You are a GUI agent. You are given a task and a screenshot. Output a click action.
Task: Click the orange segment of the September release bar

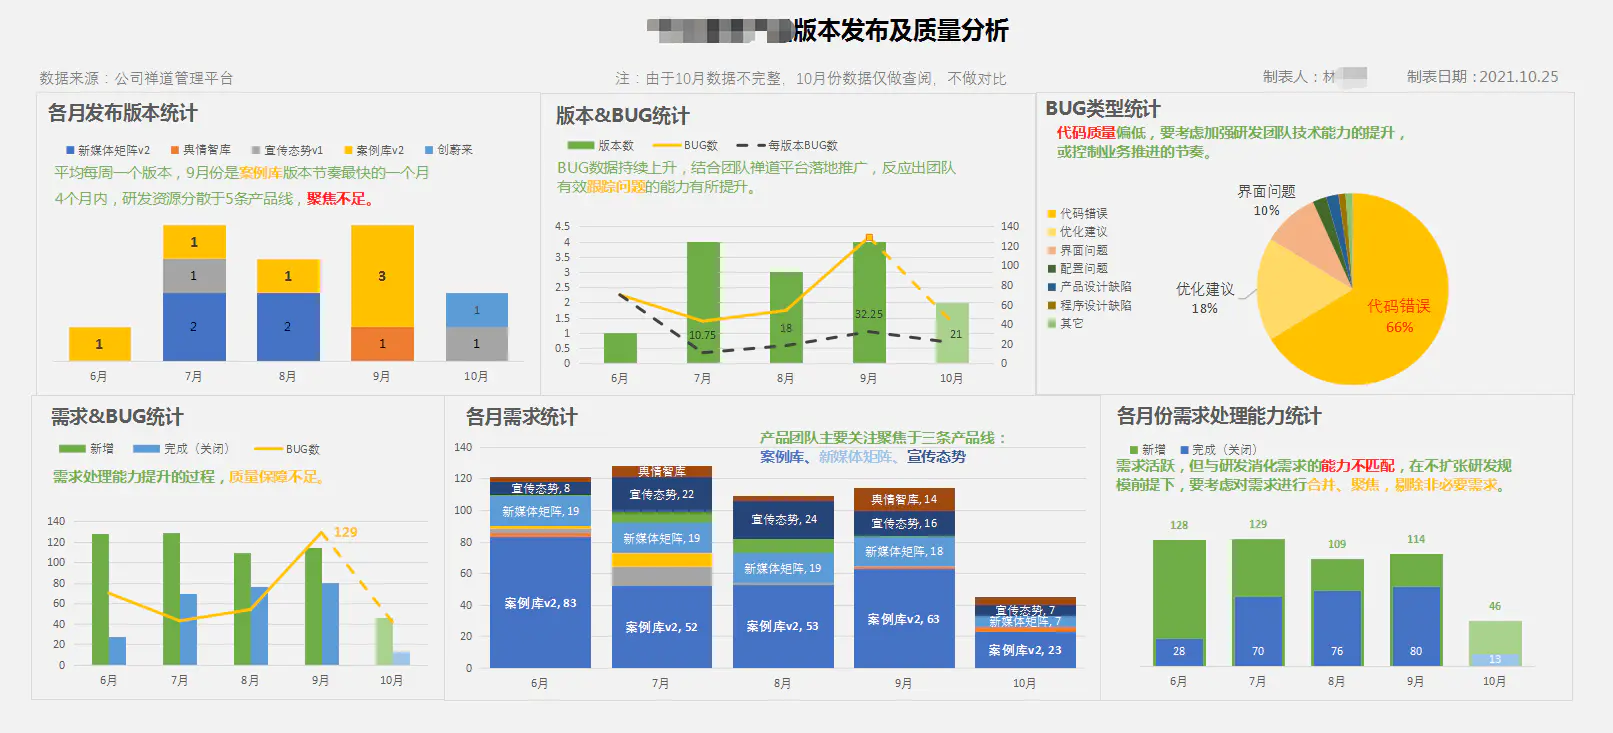click(382, 344)
